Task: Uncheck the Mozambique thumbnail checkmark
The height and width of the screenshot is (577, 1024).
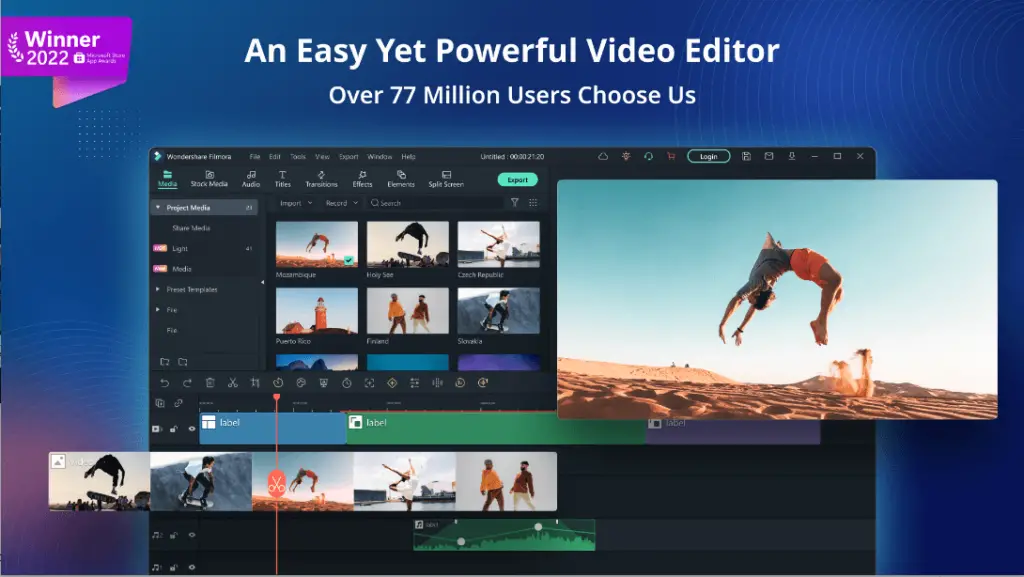Action: (349, 260)
